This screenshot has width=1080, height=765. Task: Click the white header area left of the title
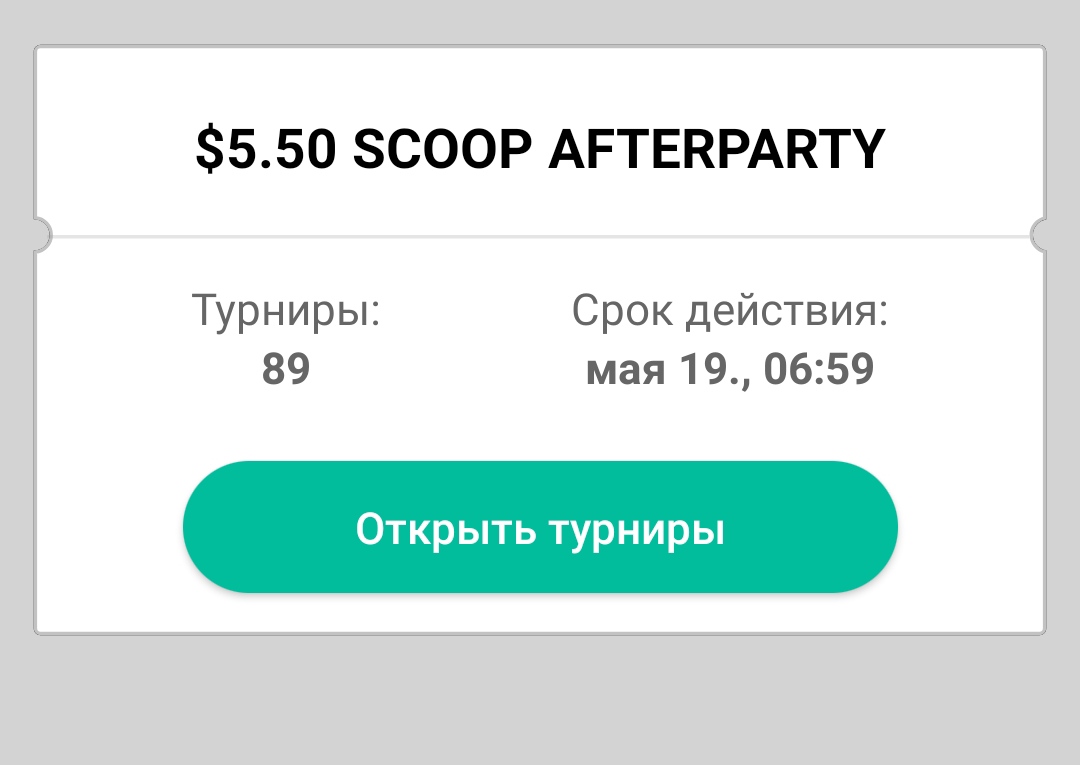116,149
